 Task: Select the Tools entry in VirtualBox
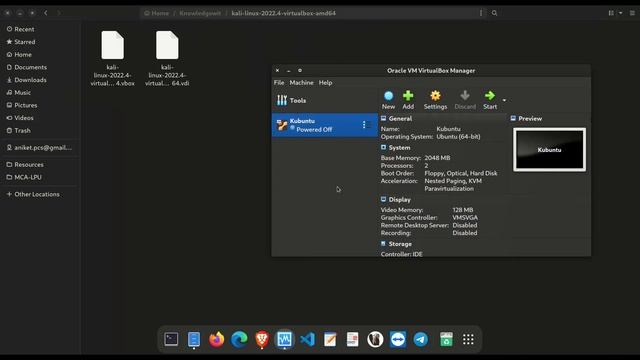325,100
